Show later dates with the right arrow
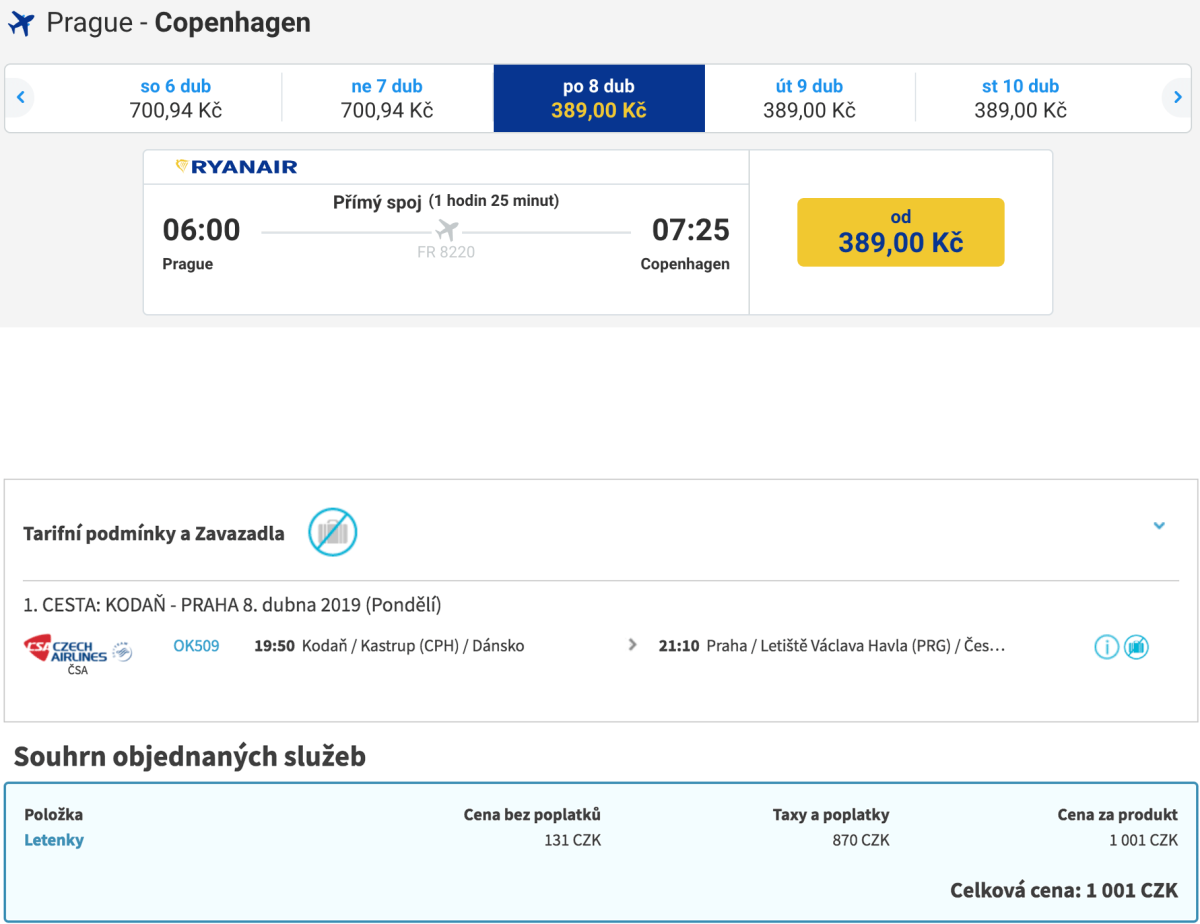1200x924 pixels. click(x=1178, y=98)
